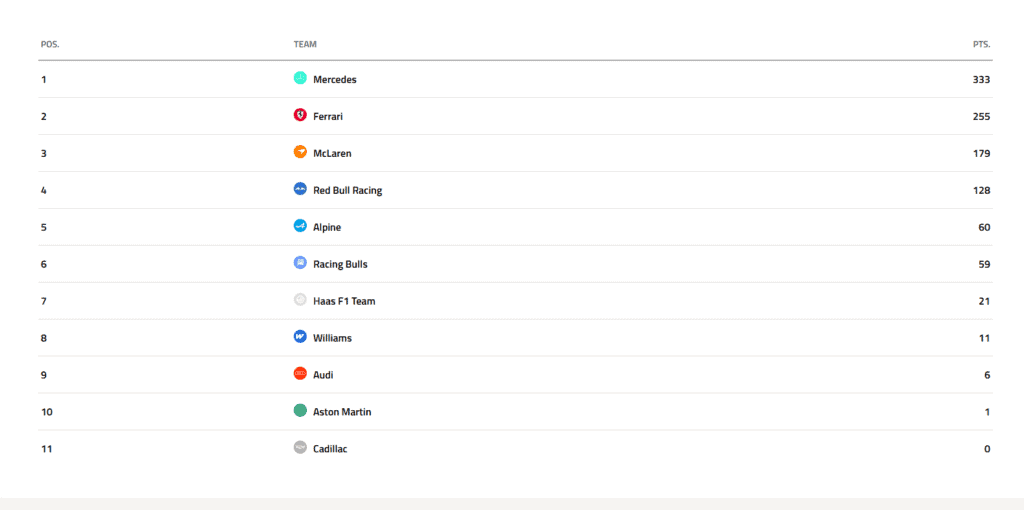Open the Williams team name link
Viewport: 1024px width, 510px height.
click(332, 338)
